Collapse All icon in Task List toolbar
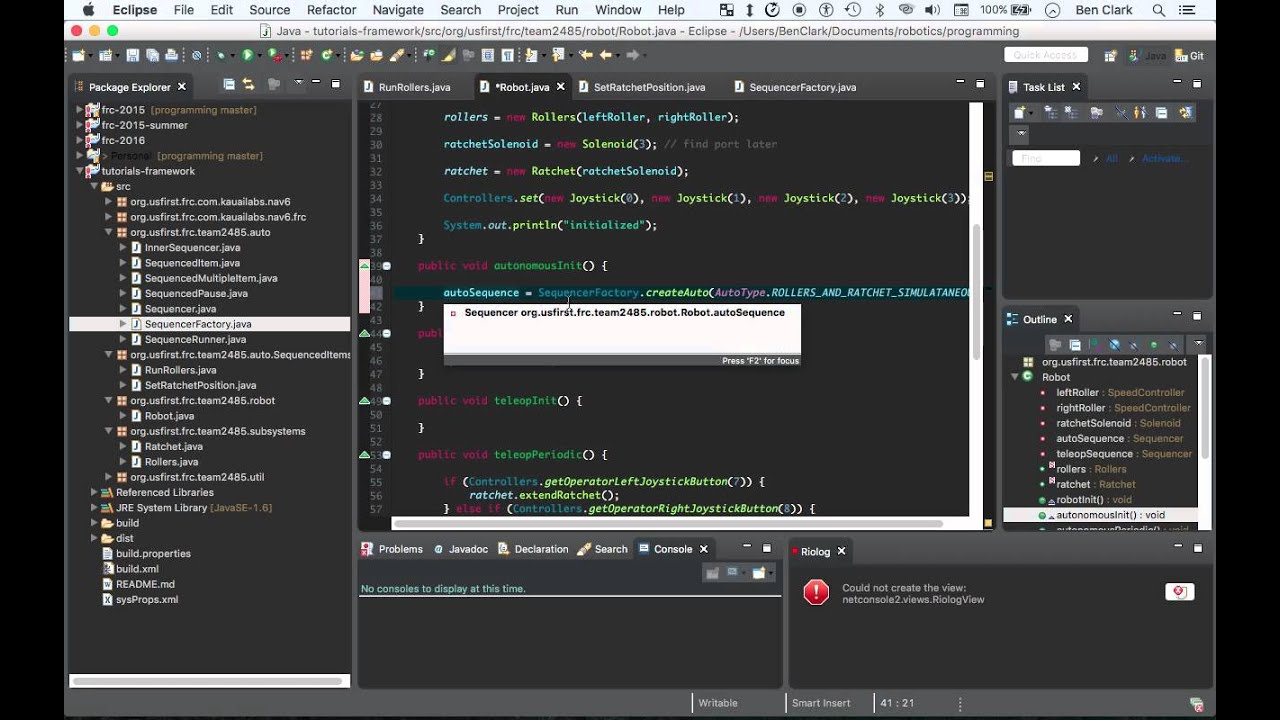The height and width of the screenshot is (720, 1280). (1162, 113)
